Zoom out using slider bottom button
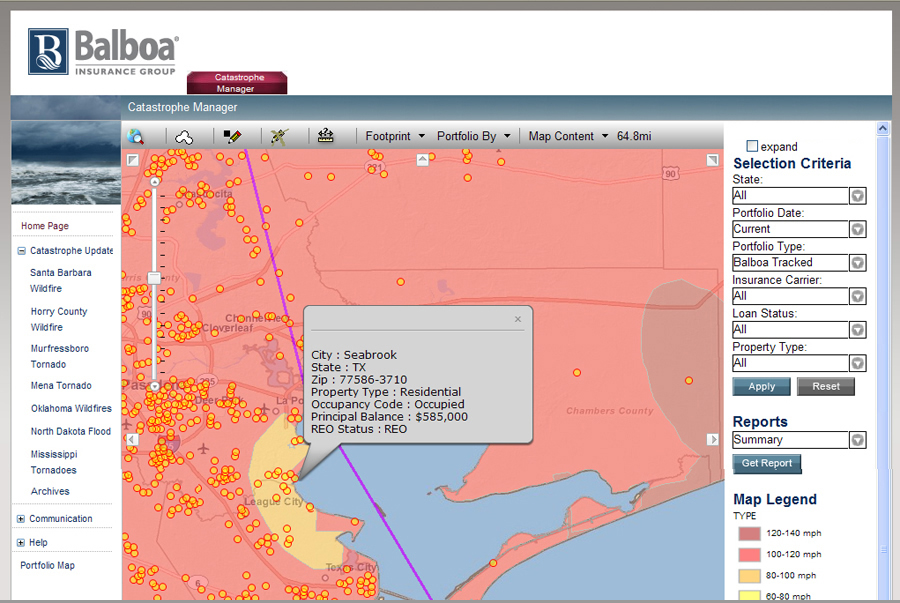900x603 pixels. (x=154, y=387)
